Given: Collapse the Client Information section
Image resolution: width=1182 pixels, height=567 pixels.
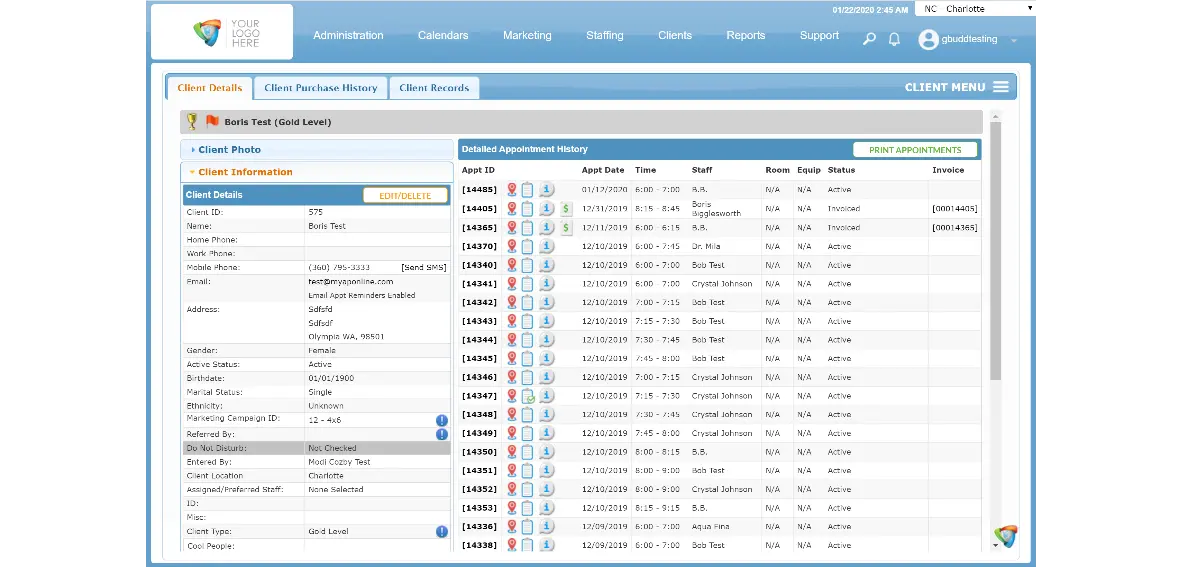Looking at the screenshot, I should coord(316,172).
